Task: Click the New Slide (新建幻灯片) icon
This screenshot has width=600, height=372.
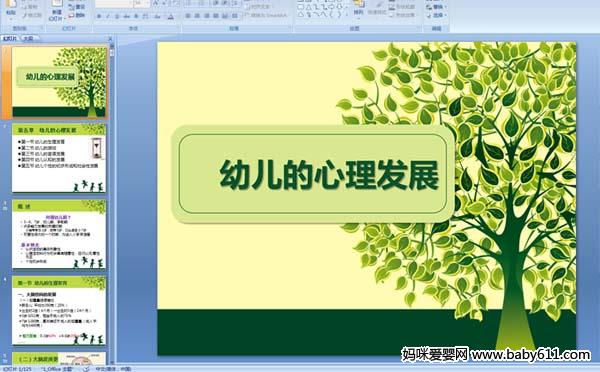Action: (x=56, y=10)
